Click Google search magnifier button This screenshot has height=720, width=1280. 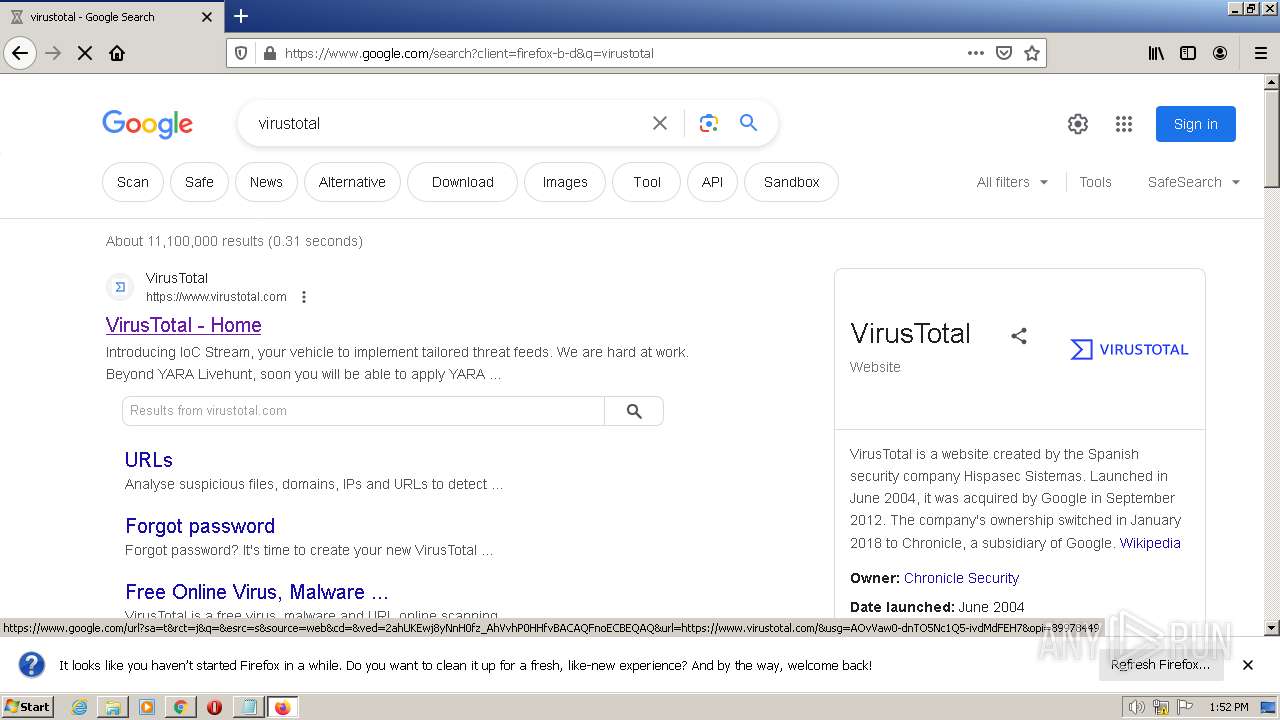(748, 123)
